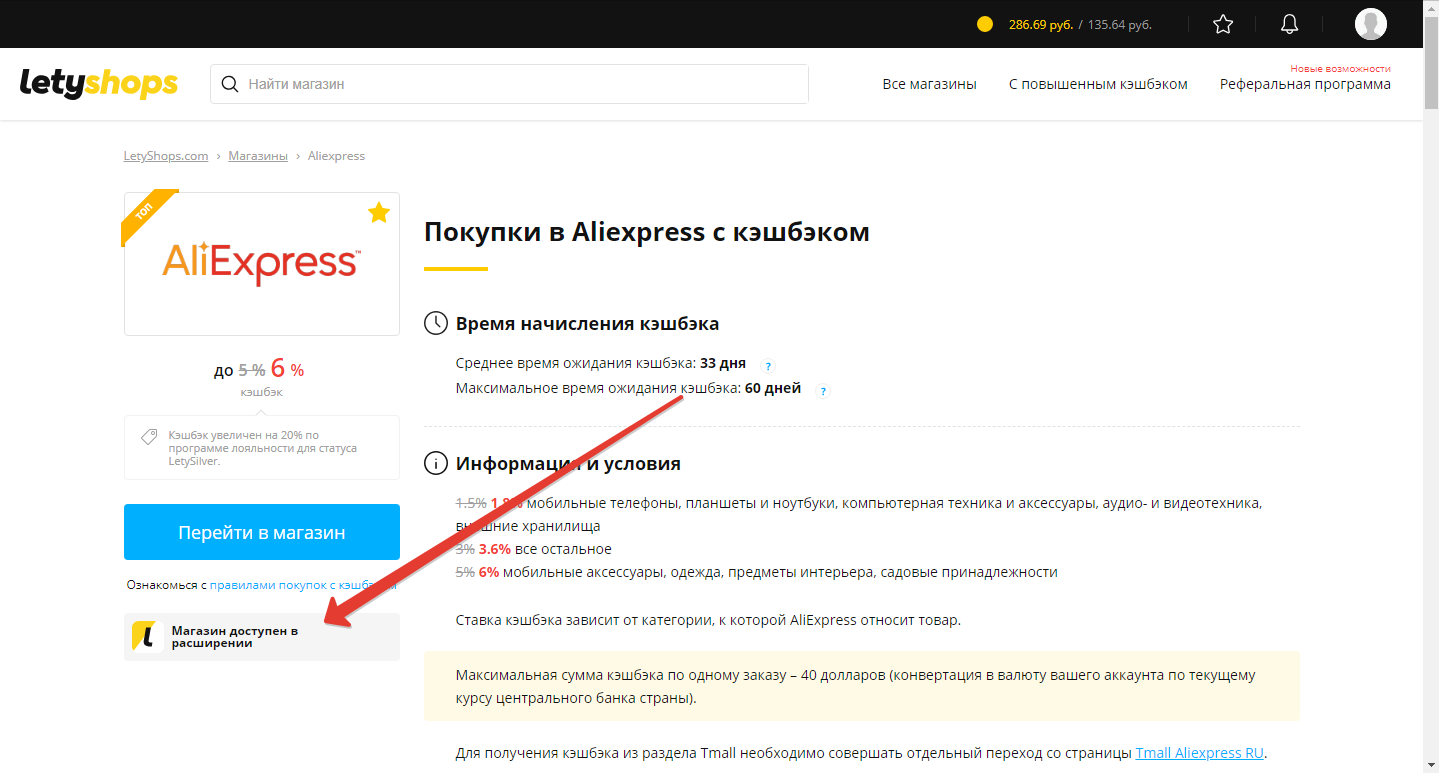This screenshot has width=1439, height=773.
Task: Click Новые возможности label
Action: point(1340,68)
